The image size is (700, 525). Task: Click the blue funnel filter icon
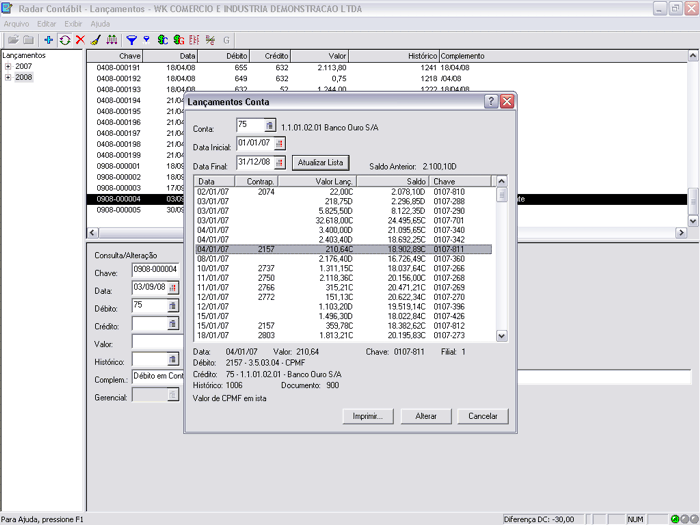click(x=131, y=40)
